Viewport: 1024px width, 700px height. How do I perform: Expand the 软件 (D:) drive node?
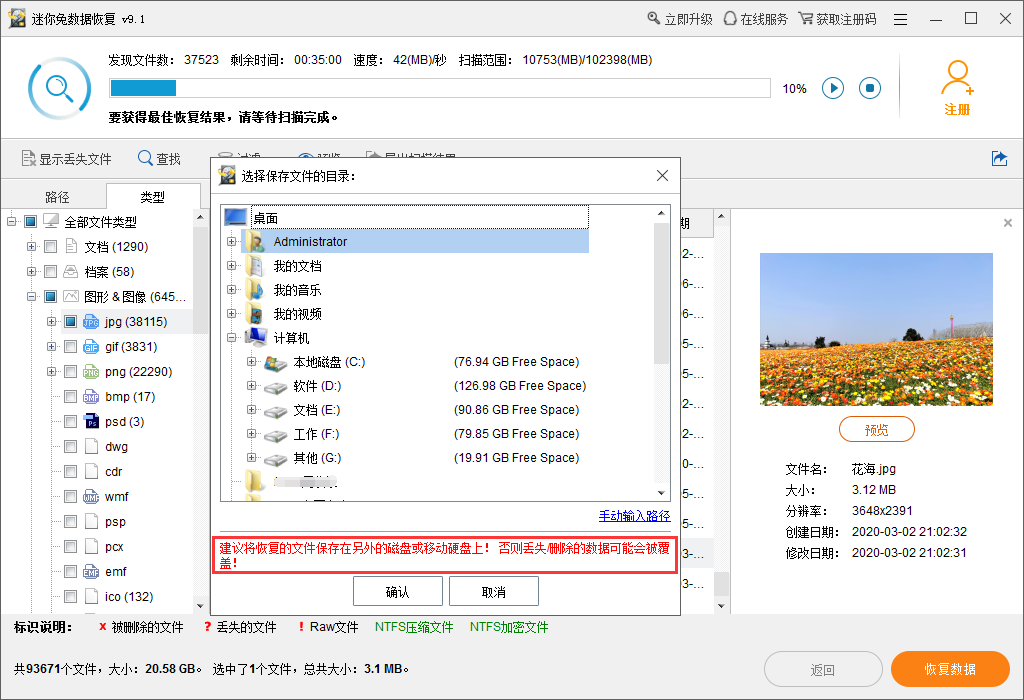point(252,386)
